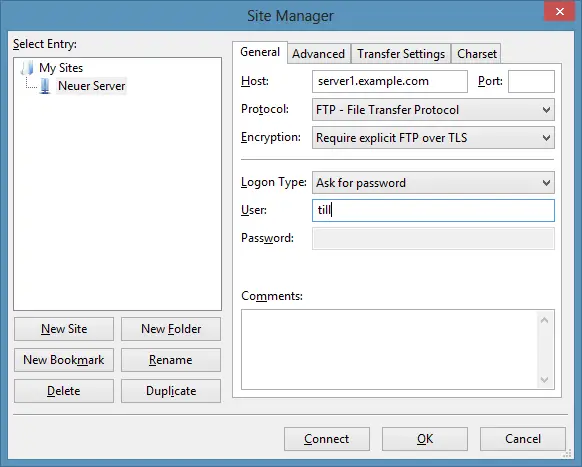Image resolution: width=582 pixels, height=467 pixels.
Task: Switch to the Transfer Settings tab
Action: [401, 54]
